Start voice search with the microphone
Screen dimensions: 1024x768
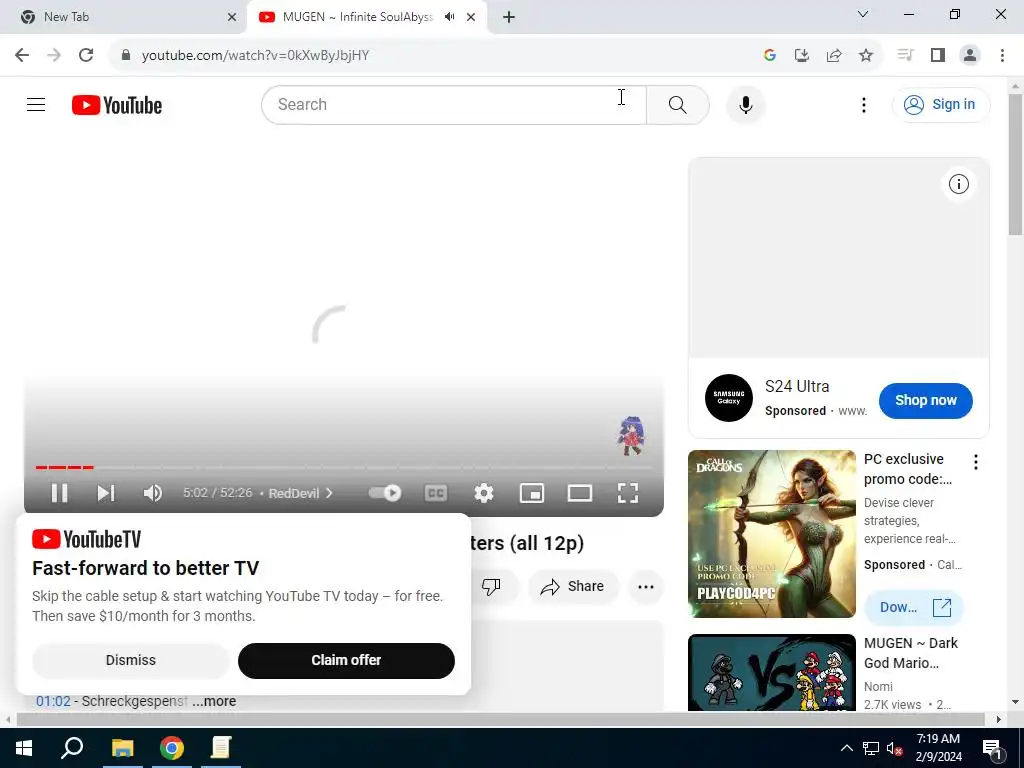pyautogui.click(x=745, y=104)
